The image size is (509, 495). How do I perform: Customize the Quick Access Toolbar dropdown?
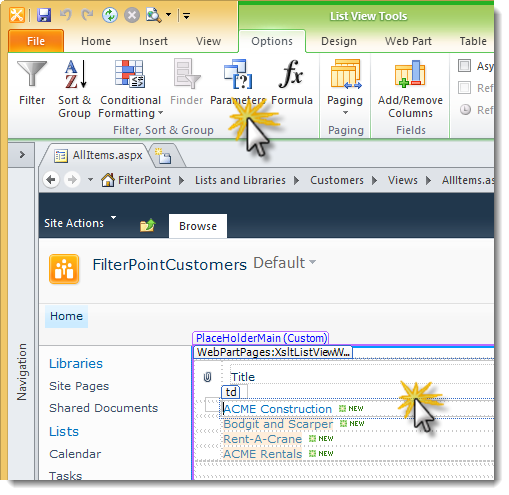(x=186, y=16)
